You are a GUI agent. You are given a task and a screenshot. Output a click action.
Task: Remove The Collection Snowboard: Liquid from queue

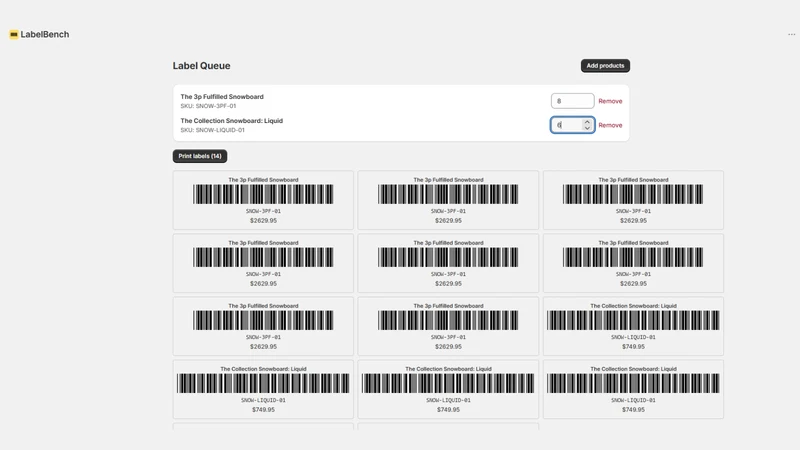610,125
